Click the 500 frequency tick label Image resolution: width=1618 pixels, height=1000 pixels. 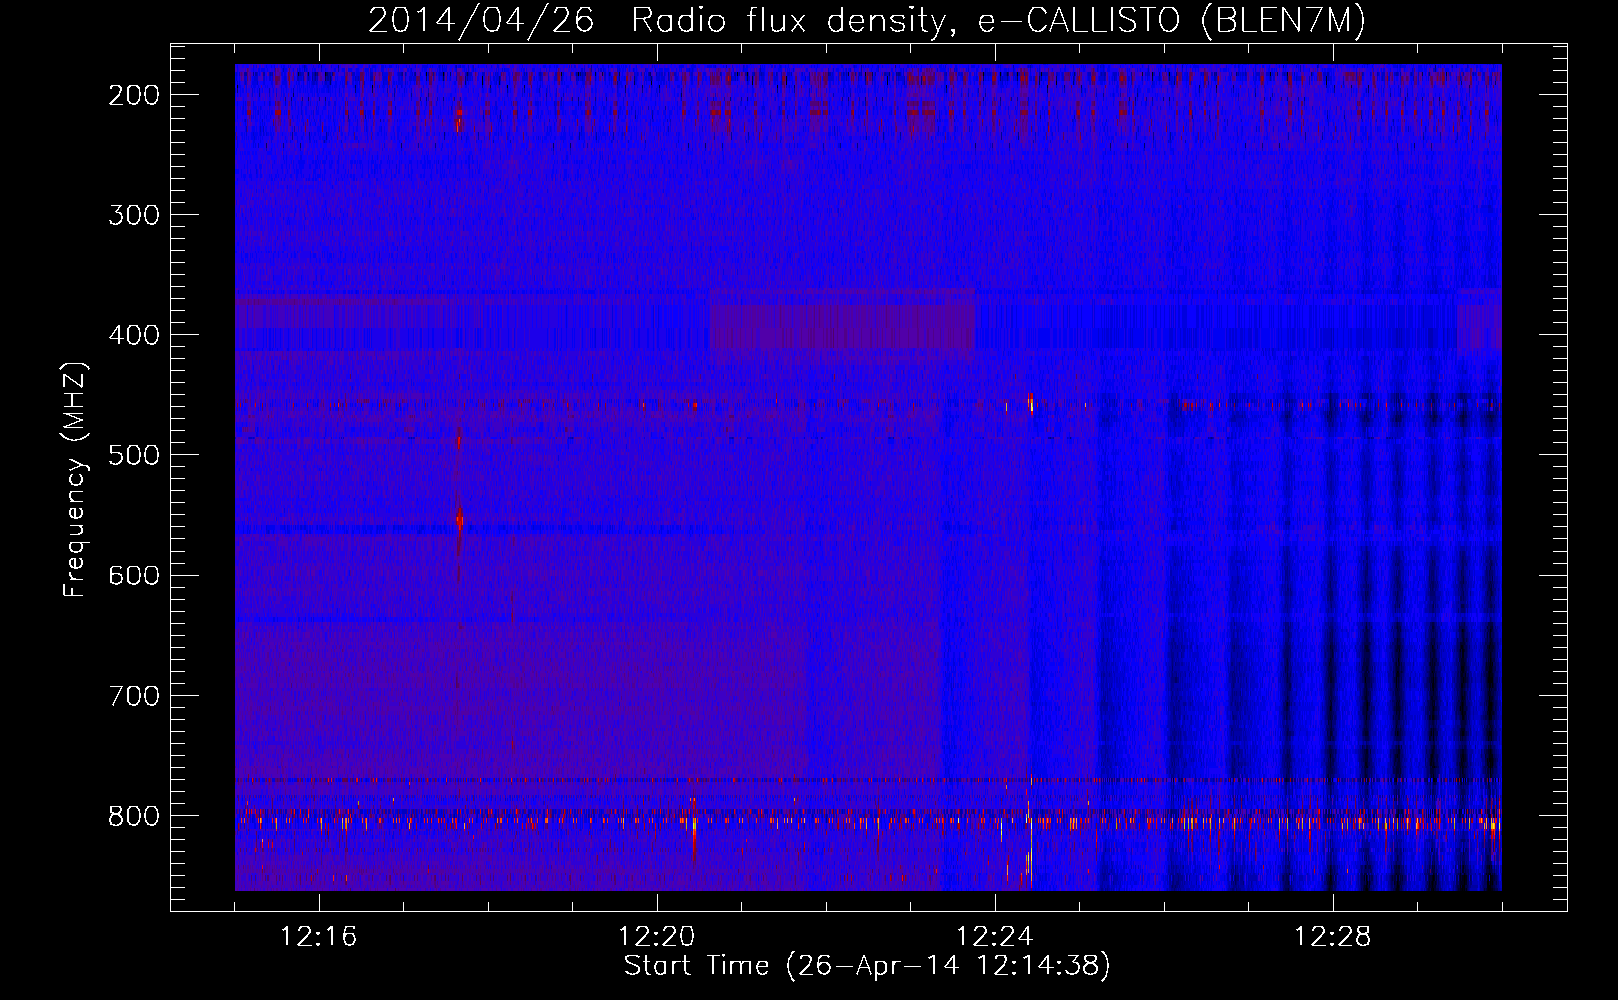134,455
